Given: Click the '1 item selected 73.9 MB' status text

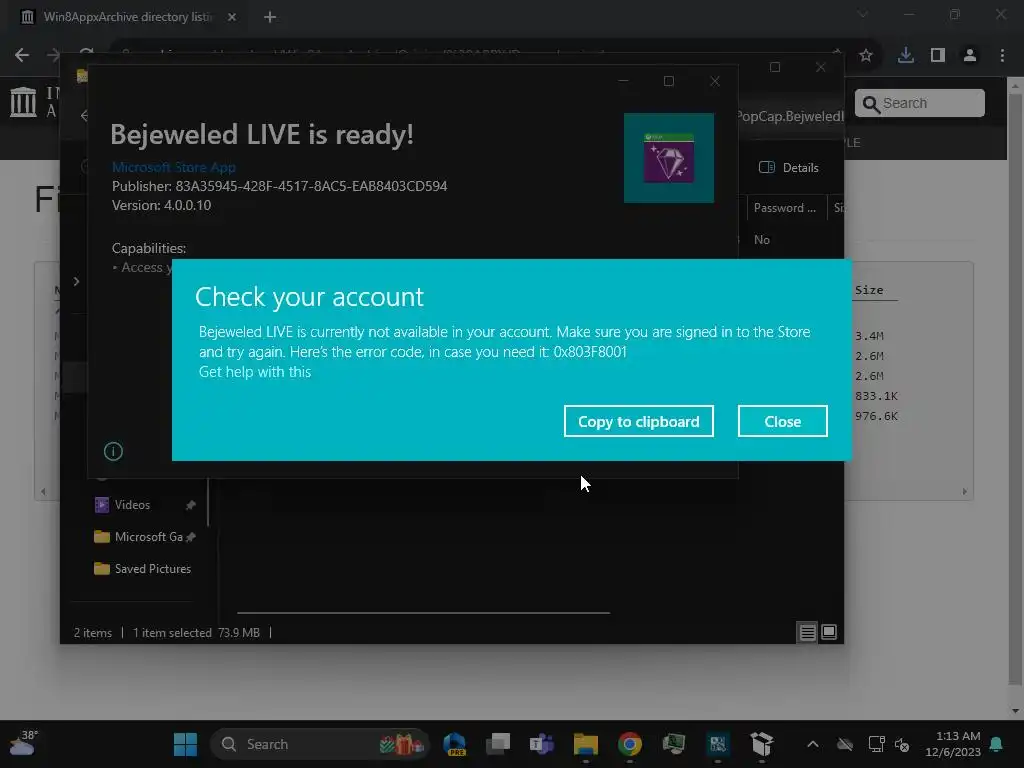Looking at the screenshot, I should 196,633.
